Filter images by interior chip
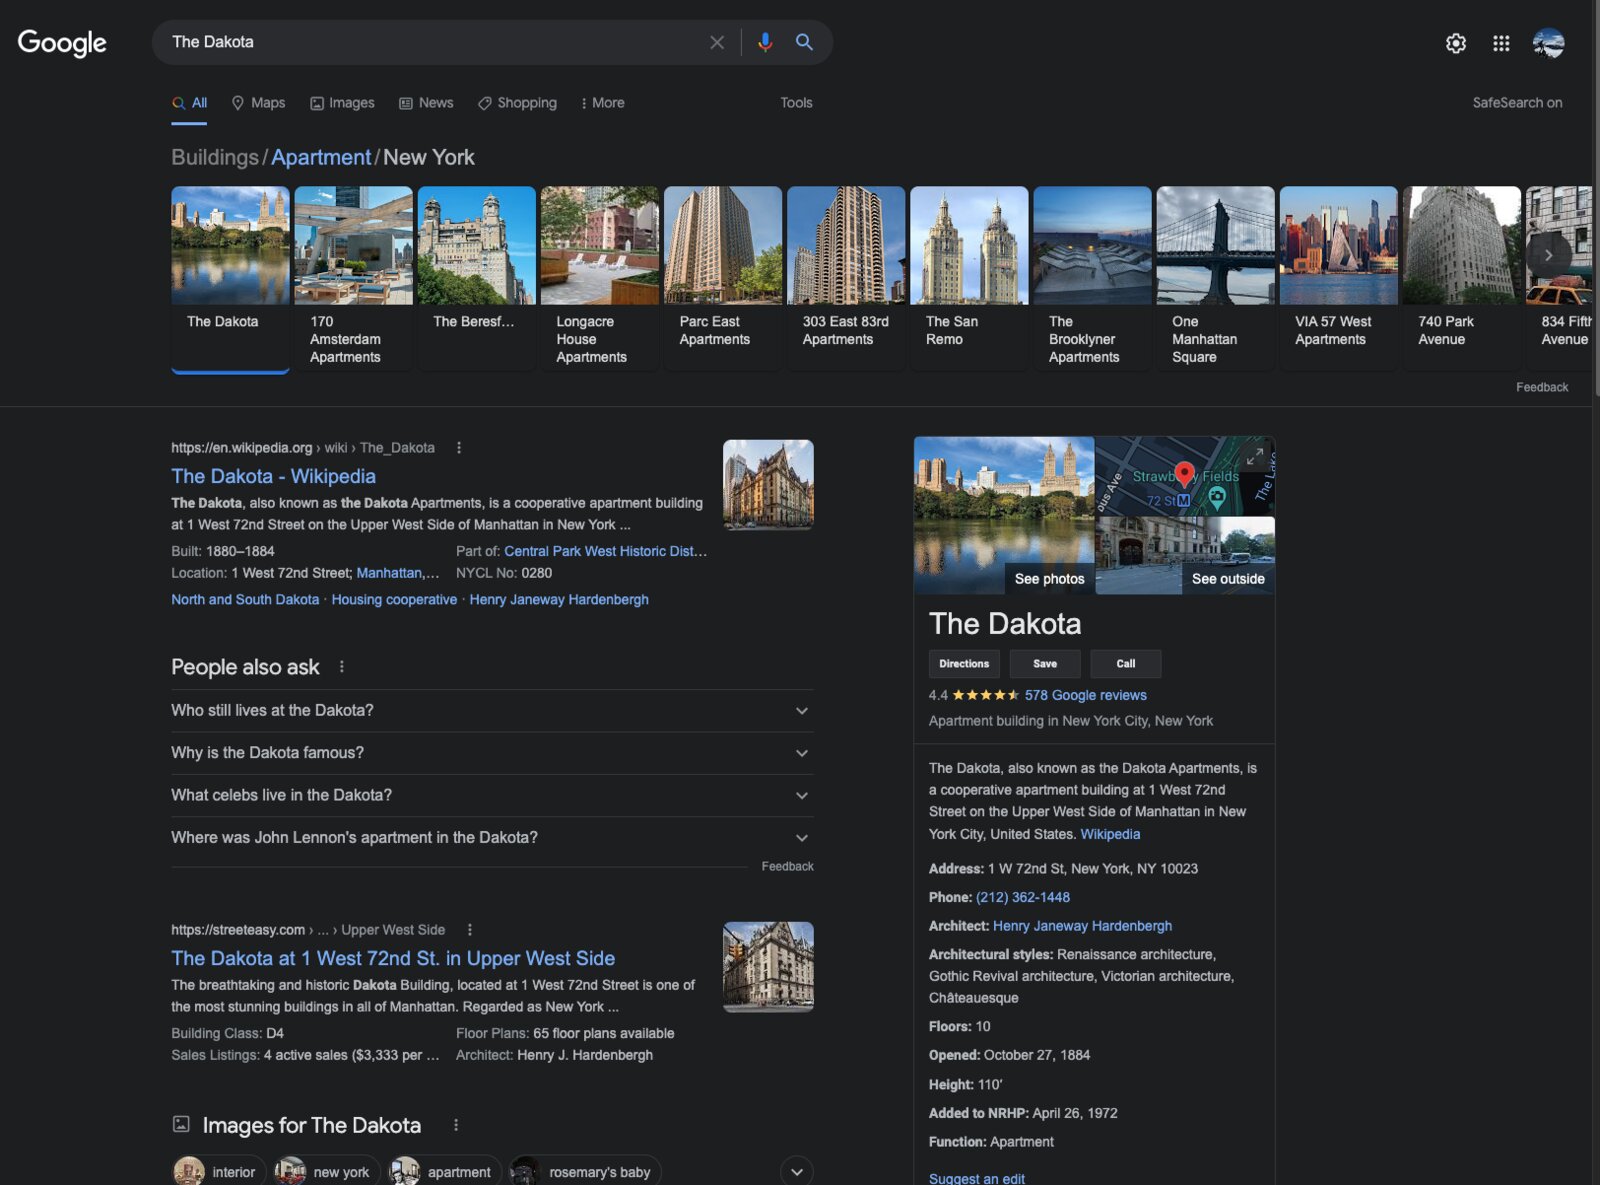 [218, 1171]
